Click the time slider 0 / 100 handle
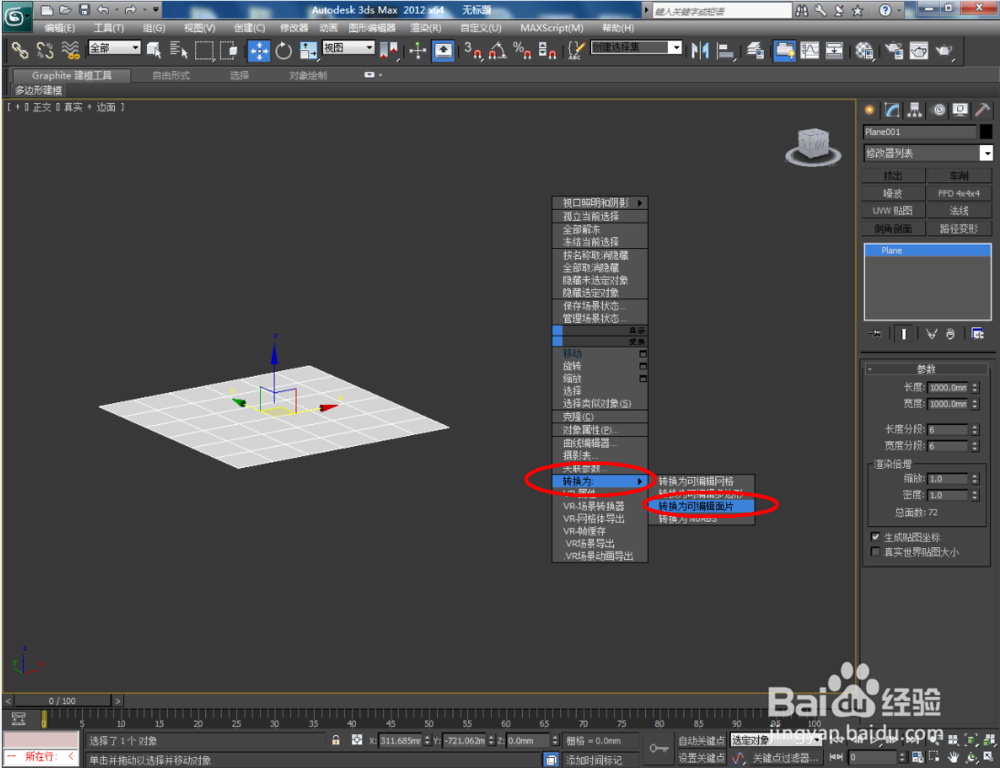 (x=62, y=701)
